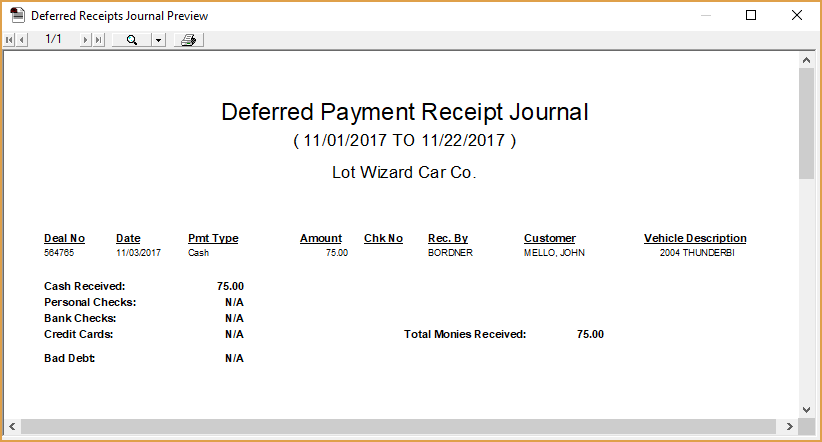Viewport: 822px width, 442px height.
Task: Maximize the preview window
Action: pyautogui.click(x=751, y=15)
